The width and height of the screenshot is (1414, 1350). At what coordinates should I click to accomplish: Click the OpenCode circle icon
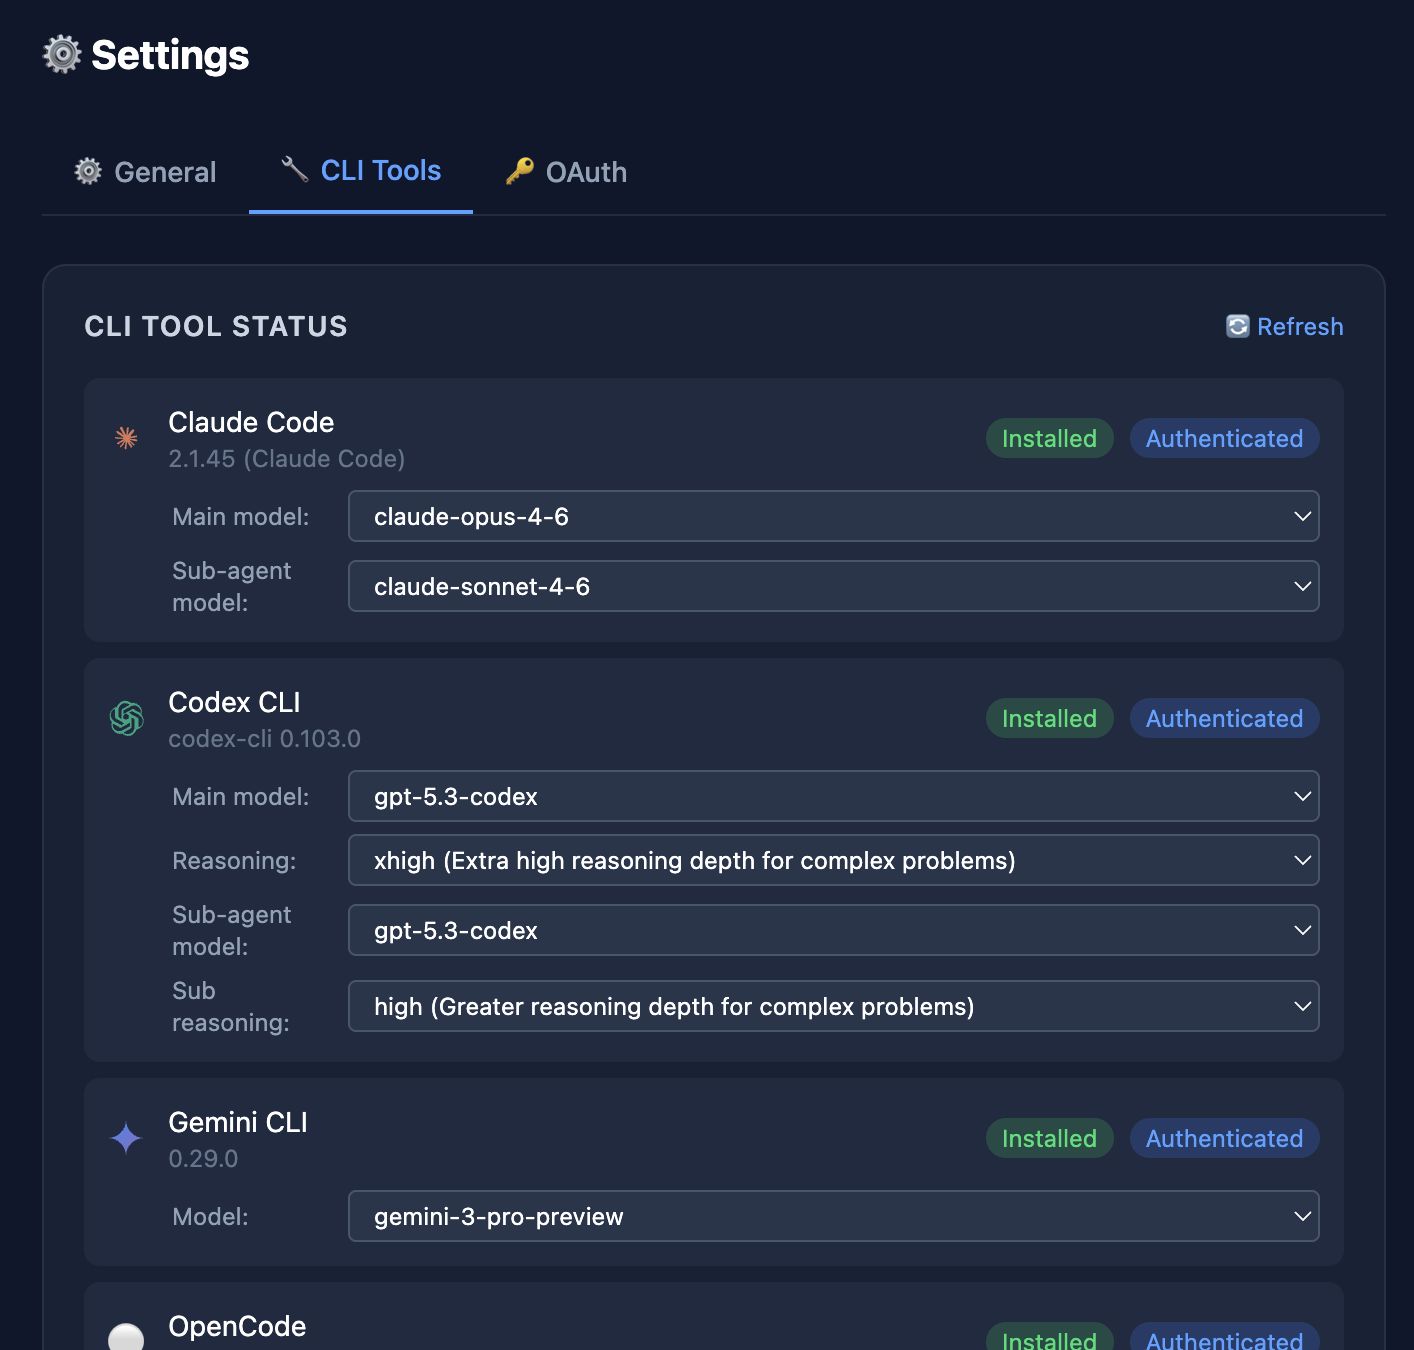coord(126,1337)
